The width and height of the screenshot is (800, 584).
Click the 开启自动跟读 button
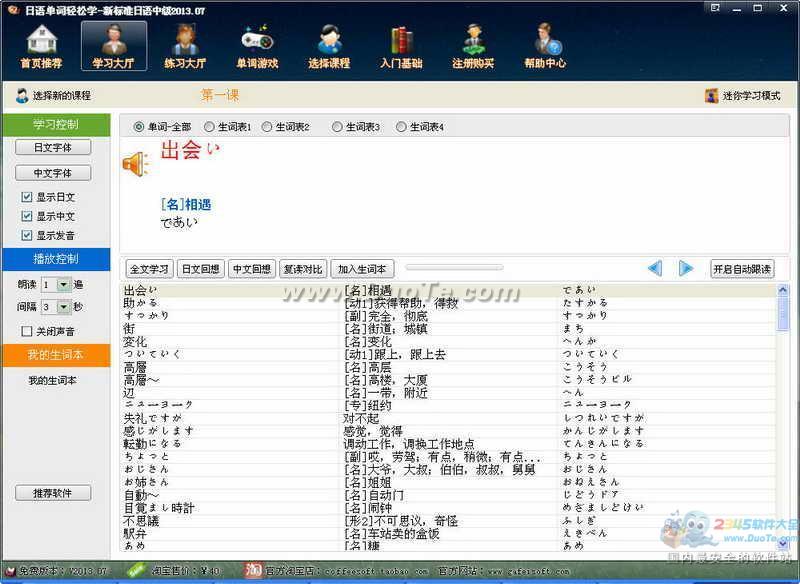(x=742, y=269)
